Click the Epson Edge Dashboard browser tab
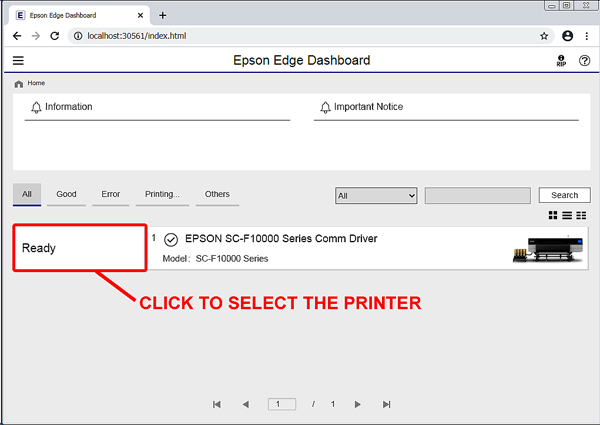 [x=78, y=15]
